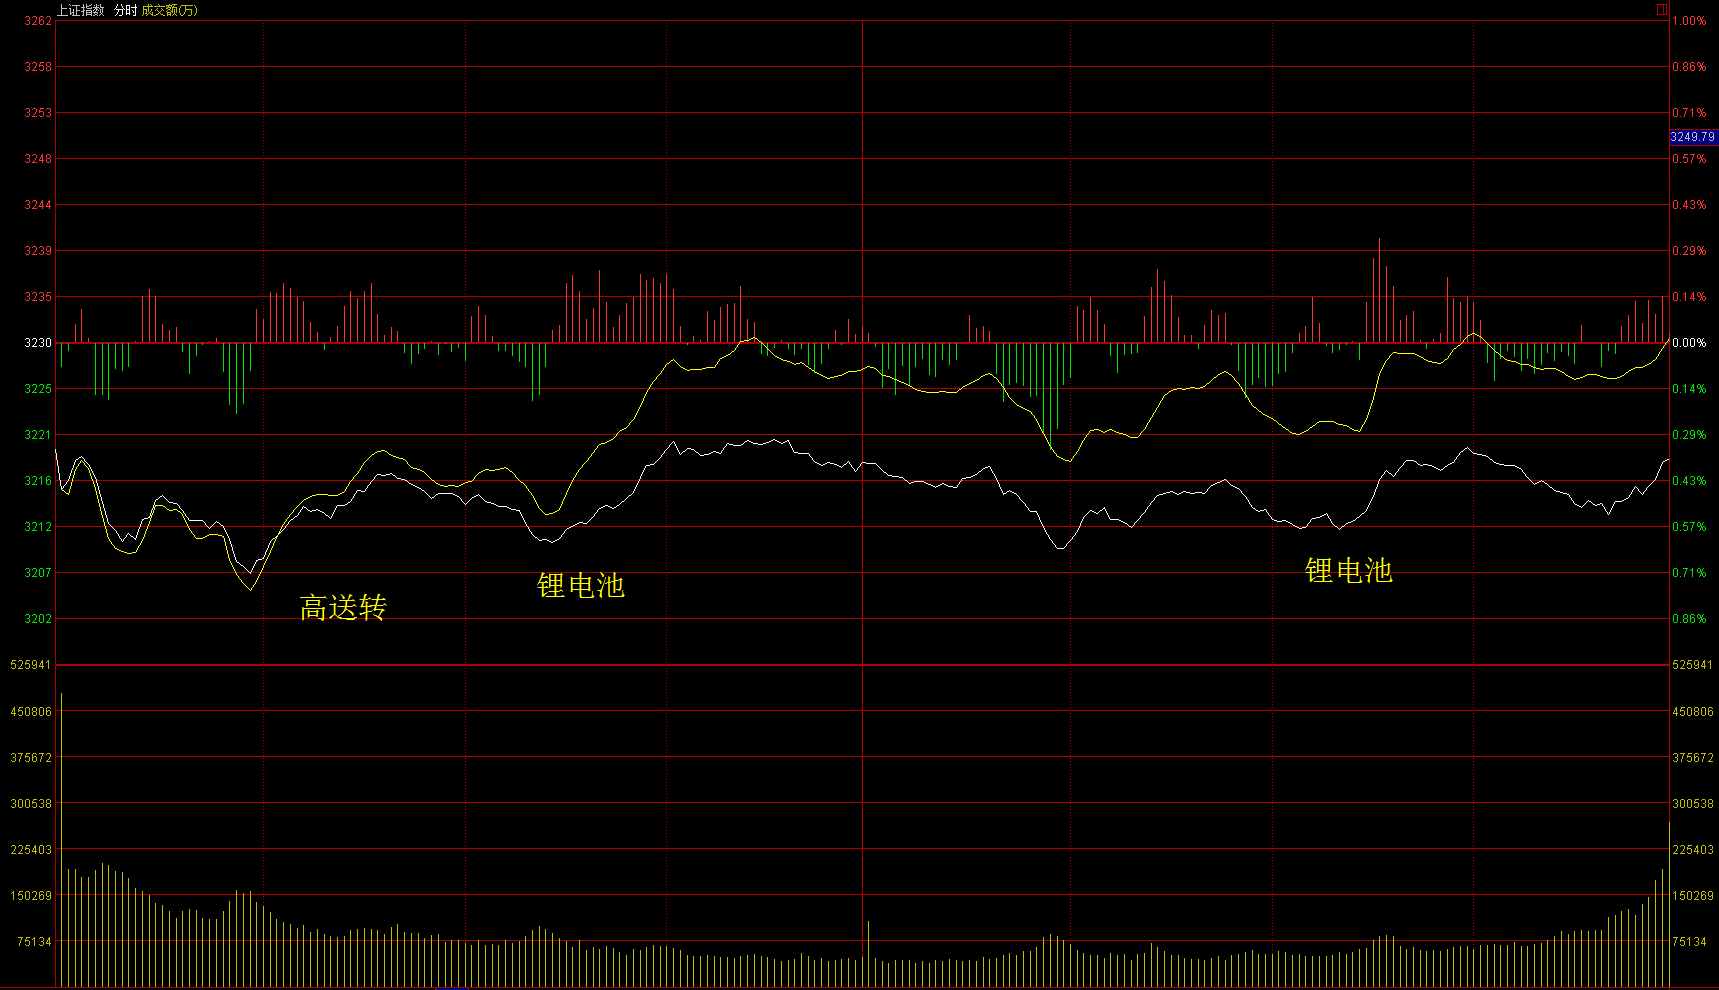This screenshot has width=1719, height=990.
Task: Click the 3262 label on the left price axis
Action: [x=38, y=21]
